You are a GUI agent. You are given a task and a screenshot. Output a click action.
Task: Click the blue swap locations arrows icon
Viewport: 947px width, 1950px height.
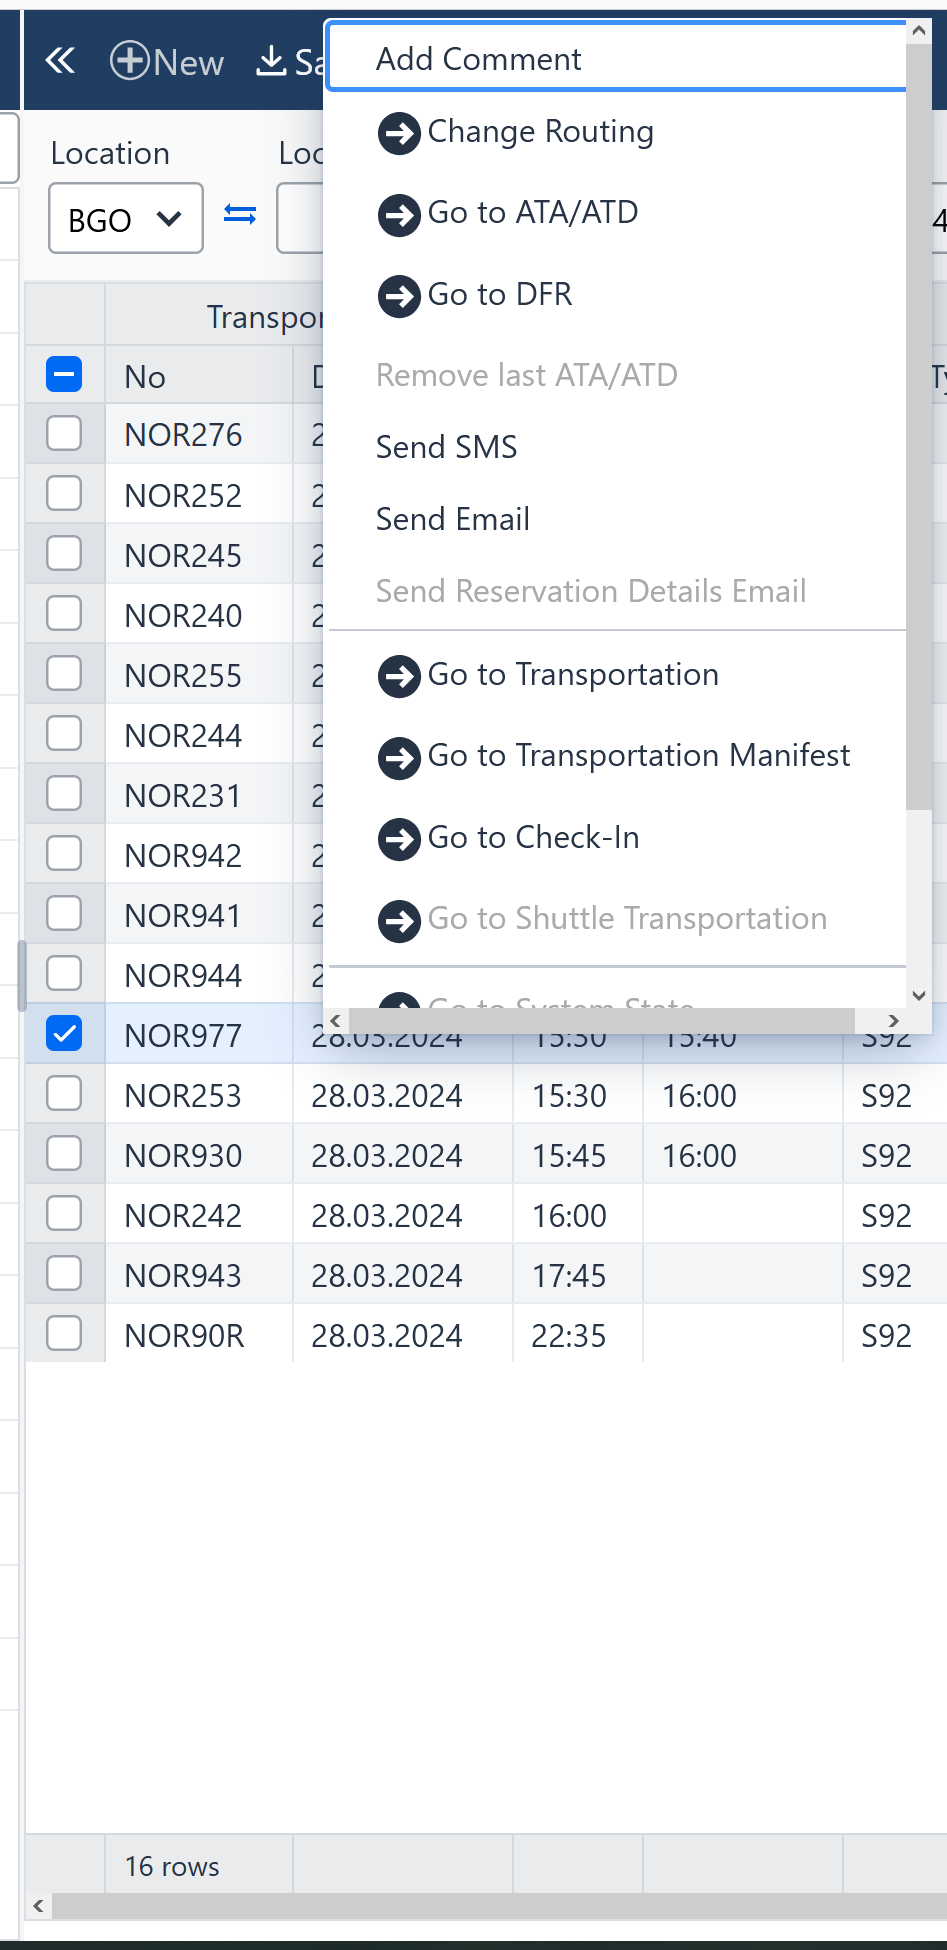coord(240,215)
